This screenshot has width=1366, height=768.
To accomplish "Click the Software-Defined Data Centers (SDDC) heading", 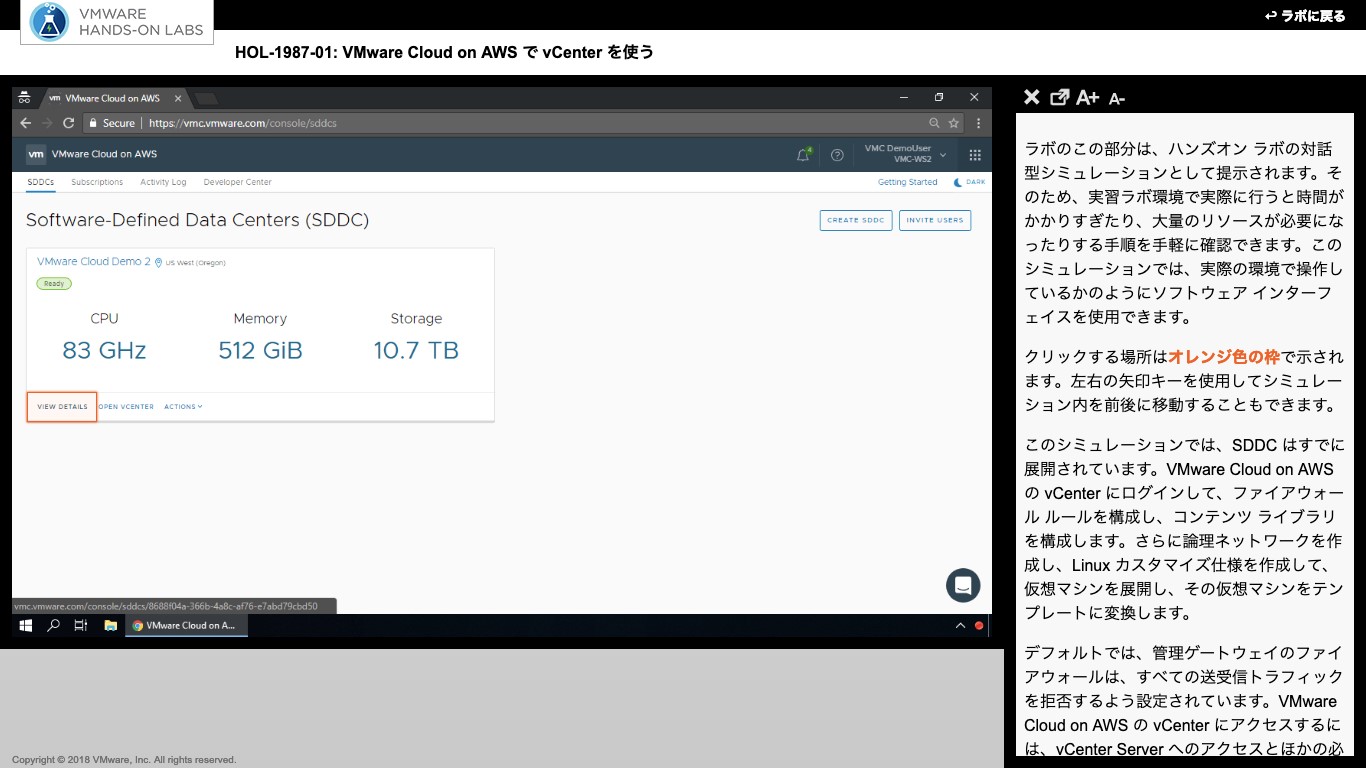I will (197, 220).
